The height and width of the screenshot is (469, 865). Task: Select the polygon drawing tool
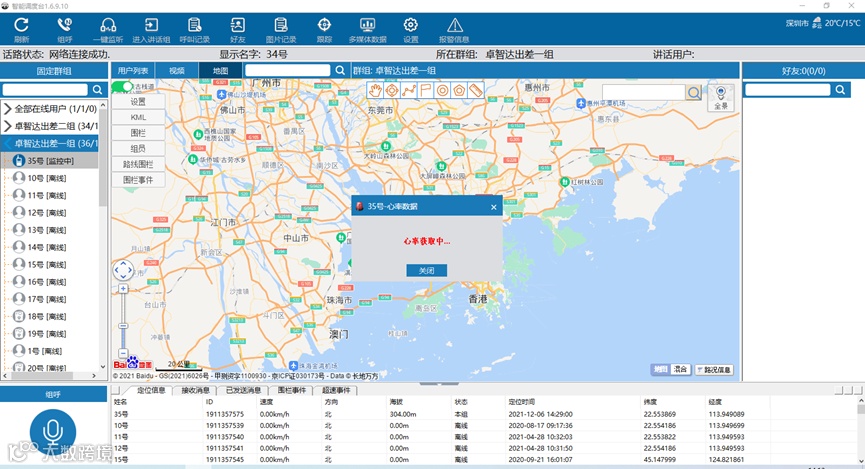459,90
